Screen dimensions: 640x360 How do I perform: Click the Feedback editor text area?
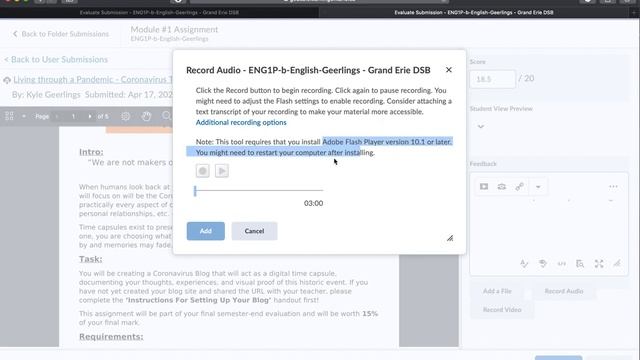549,227
